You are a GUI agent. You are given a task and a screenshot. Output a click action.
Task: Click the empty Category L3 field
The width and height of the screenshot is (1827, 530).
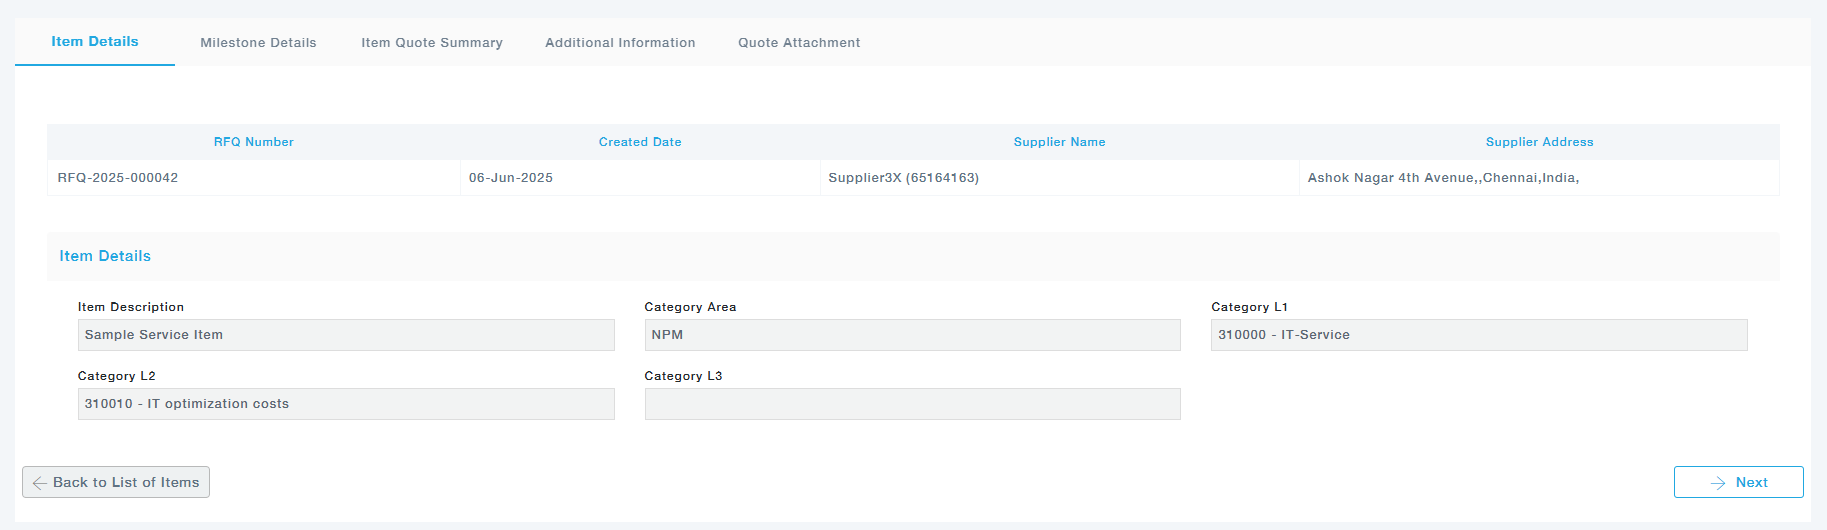click(912, 404)
